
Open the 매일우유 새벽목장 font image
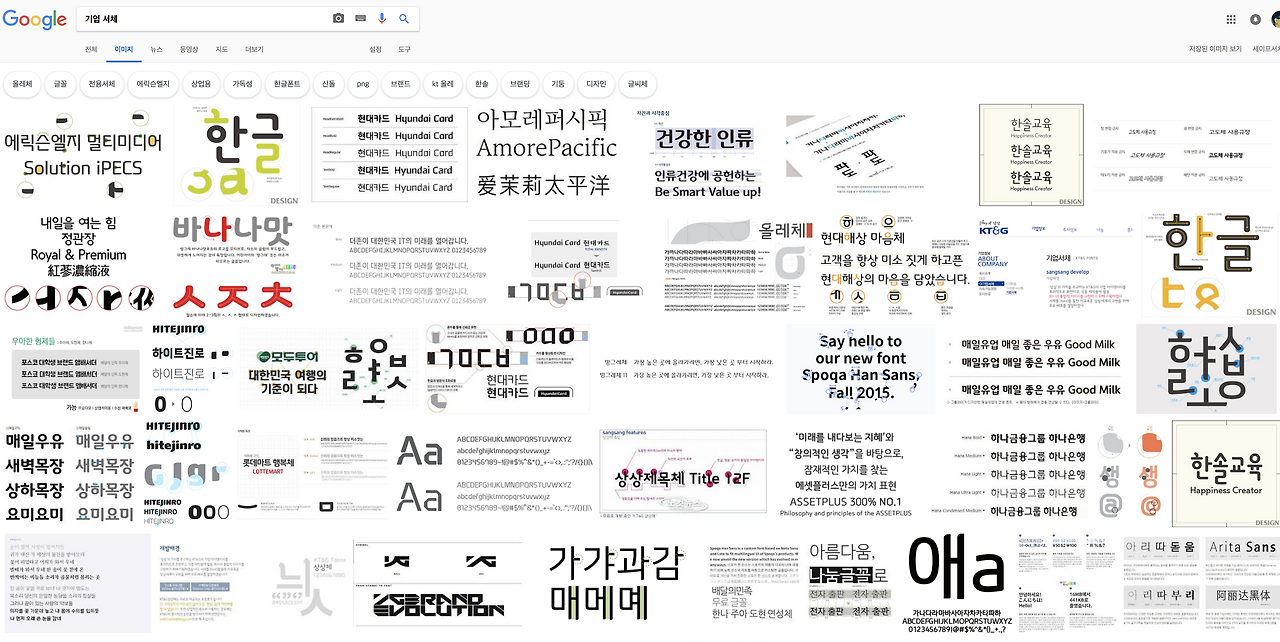(70, 474)
